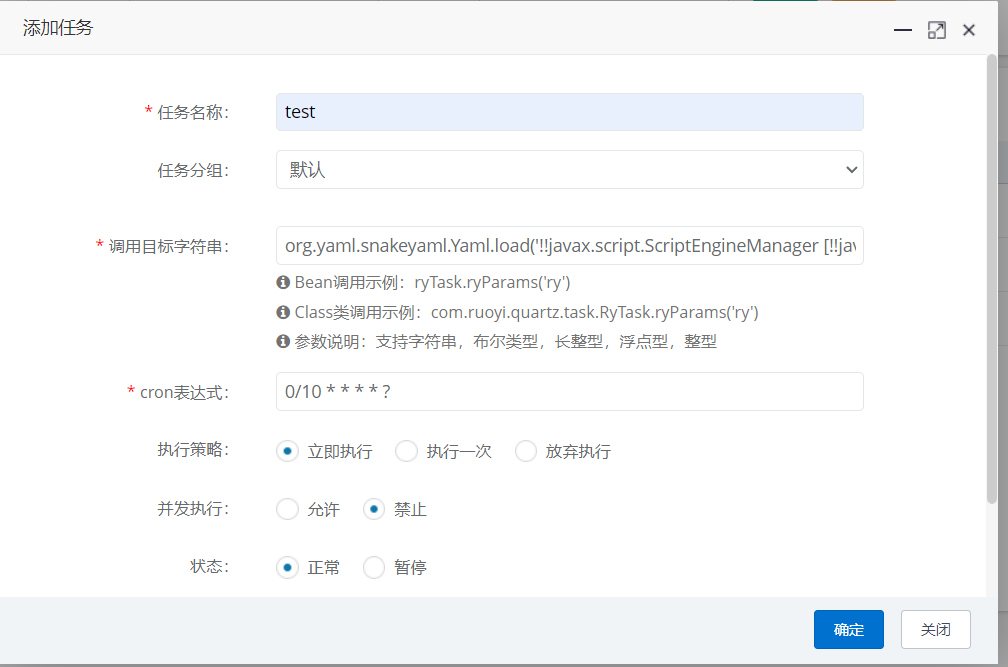Select 执行一次 execution policy

coord(406,451)
